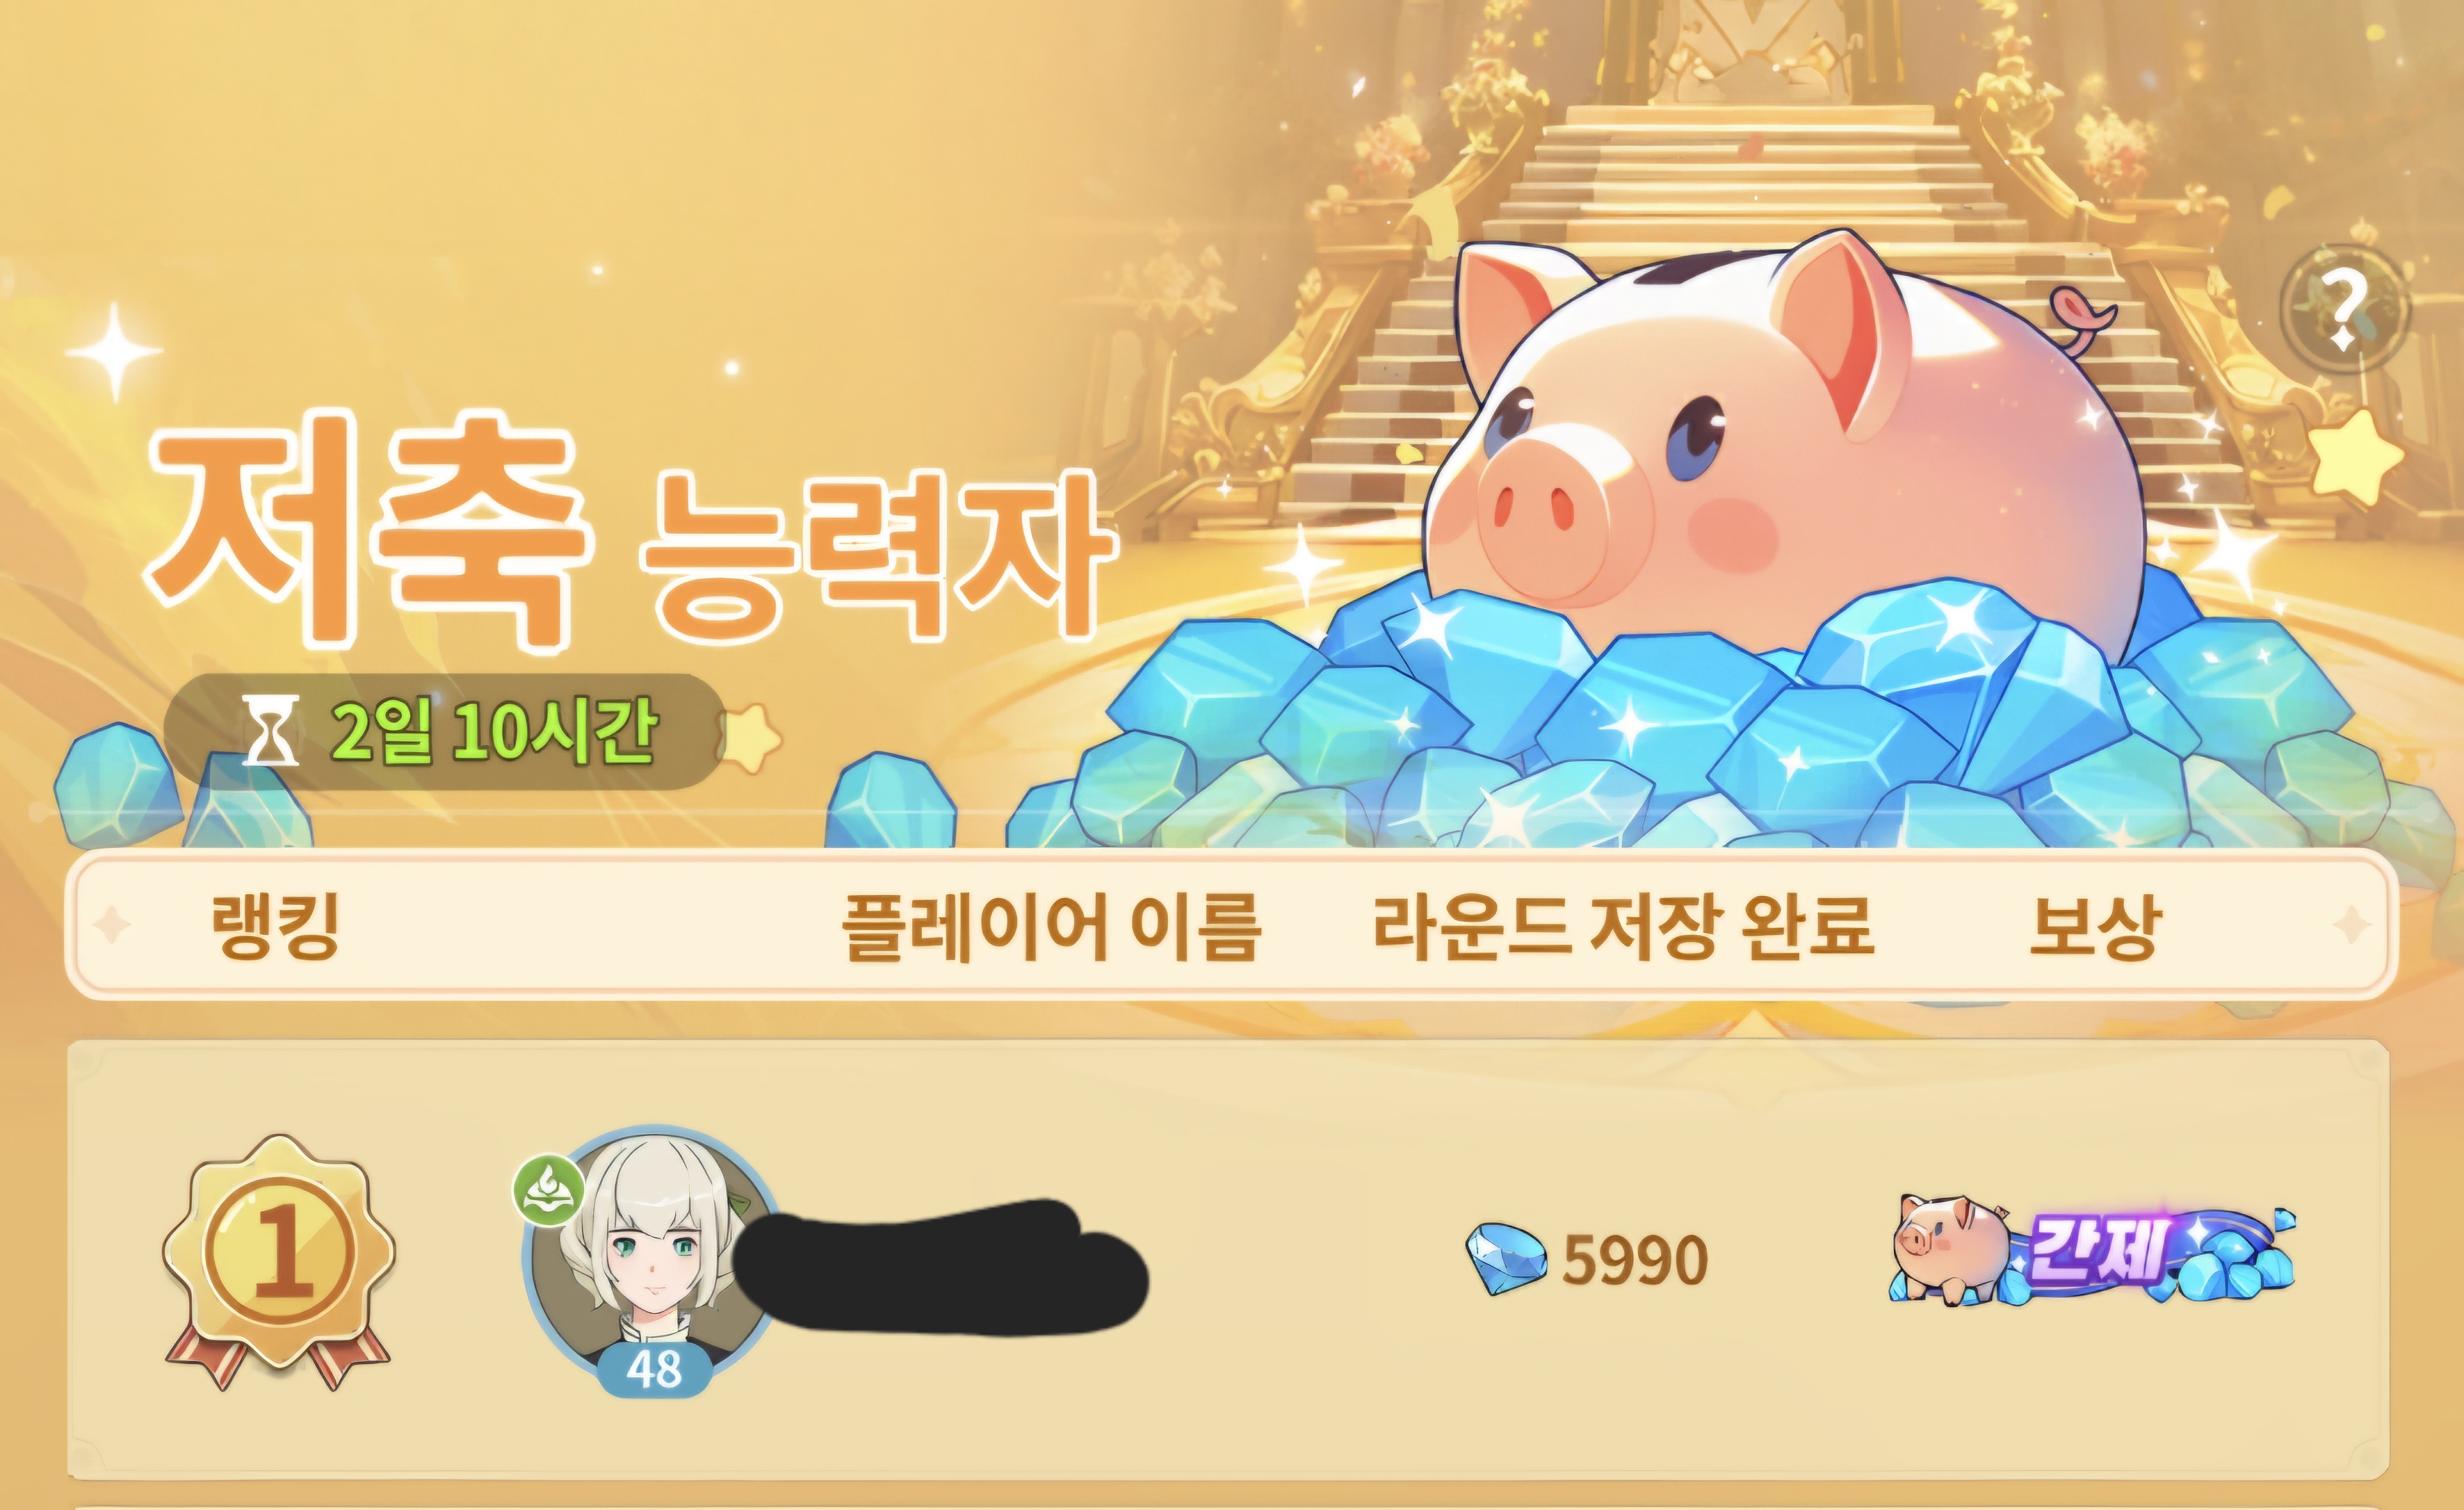Viewport: 2464px width, 1510px height.
Task: Open the top-ranked player's avatar portrait
Action: coord(650,1255)
